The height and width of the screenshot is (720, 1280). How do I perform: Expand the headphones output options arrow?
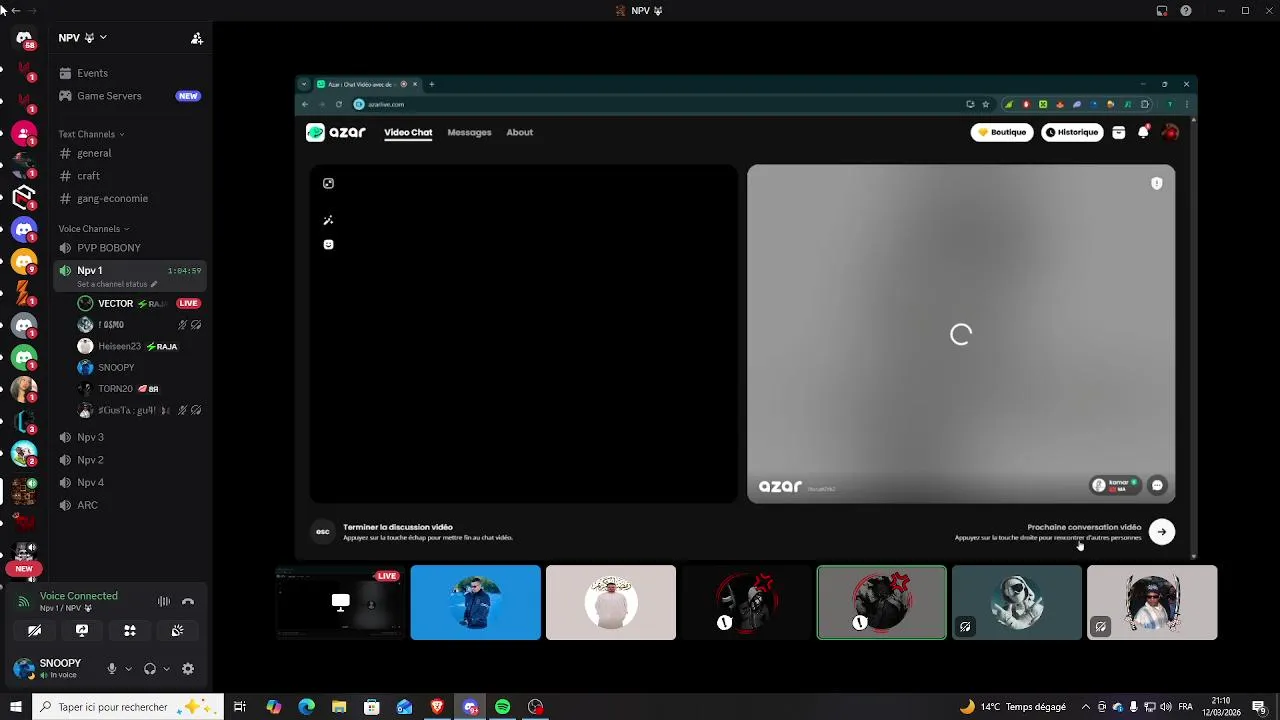coord(166,669)
